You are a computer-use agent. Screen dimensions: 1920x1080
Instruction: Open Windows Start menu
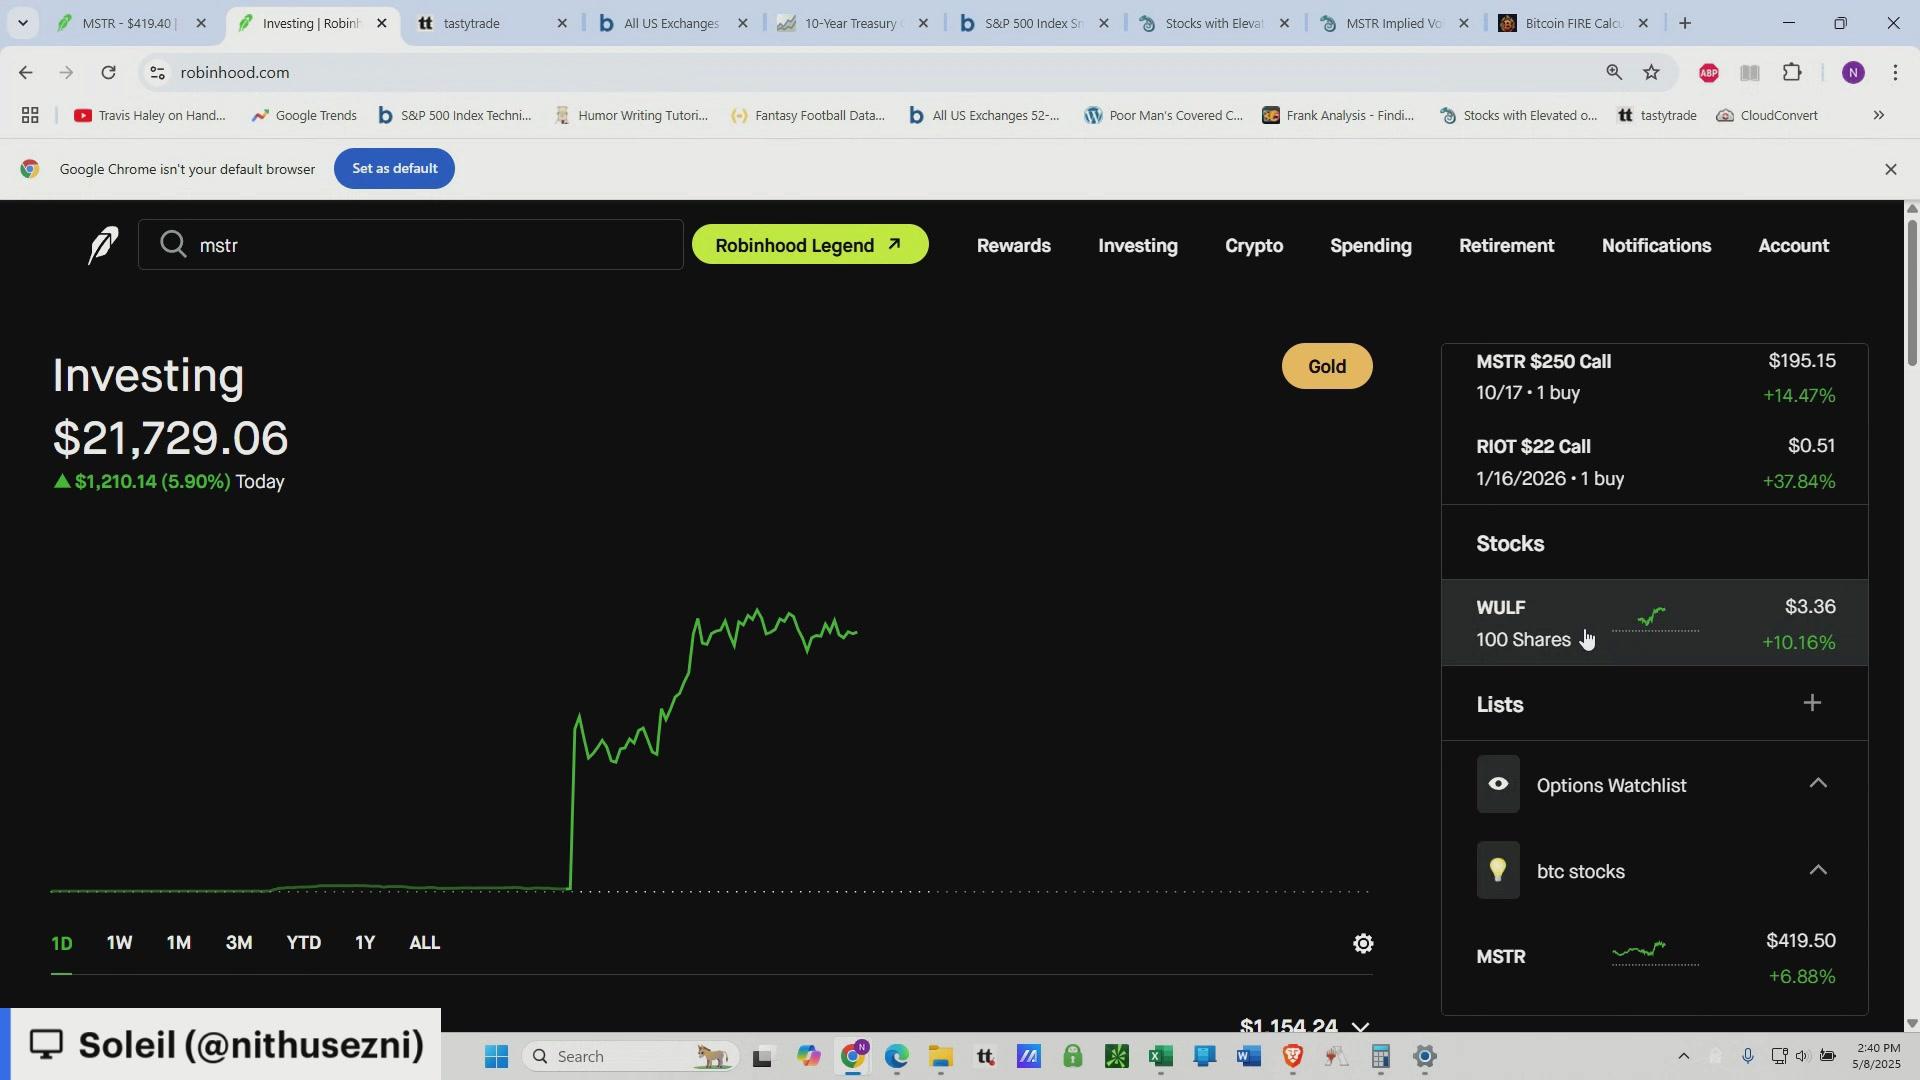496,1057
